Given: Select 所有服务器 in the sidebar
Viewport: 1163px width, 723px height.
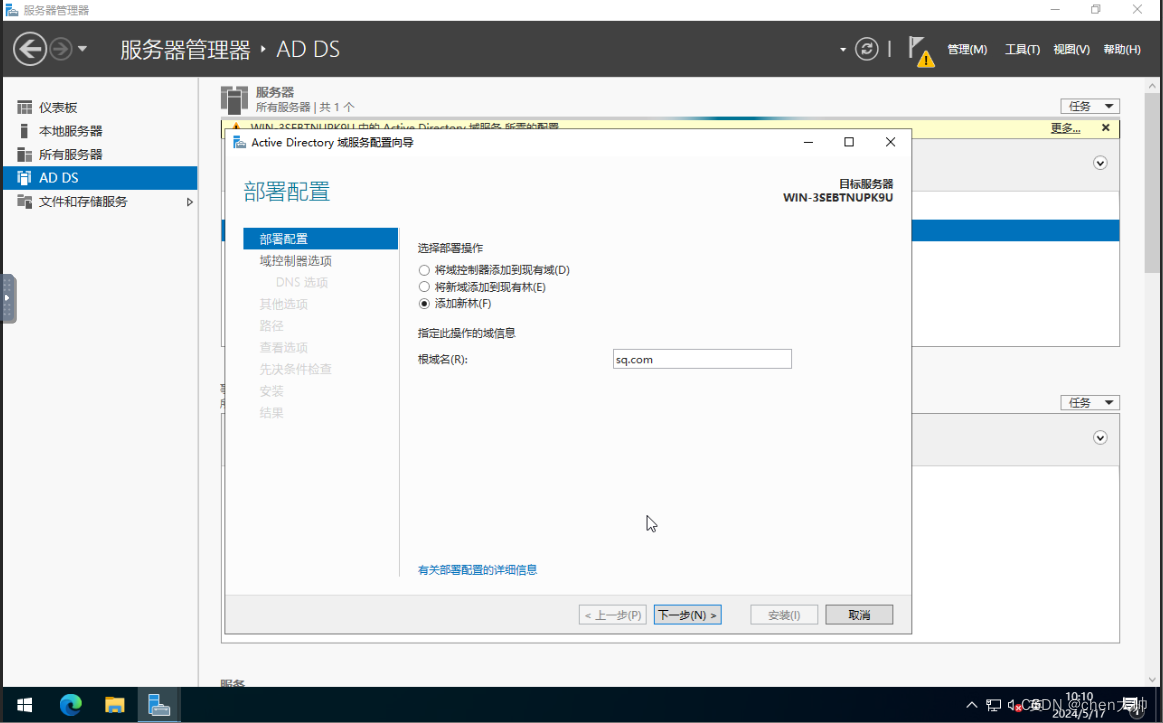Looking at the screenshot, I should click(x=100, y=154).
